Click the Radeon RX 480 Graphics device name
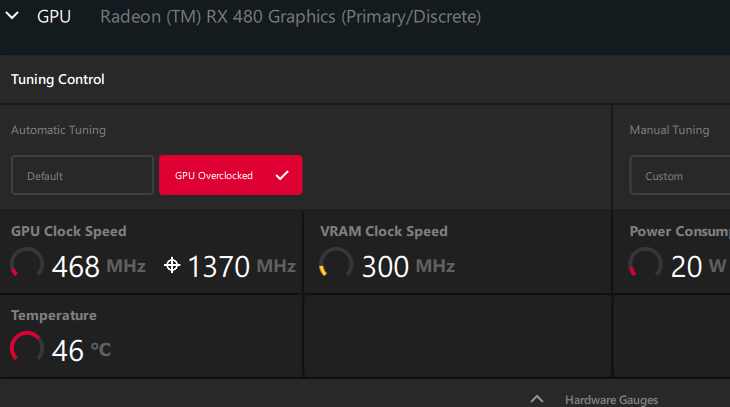This screenshot has height=407, width=730. click(290, 17)
